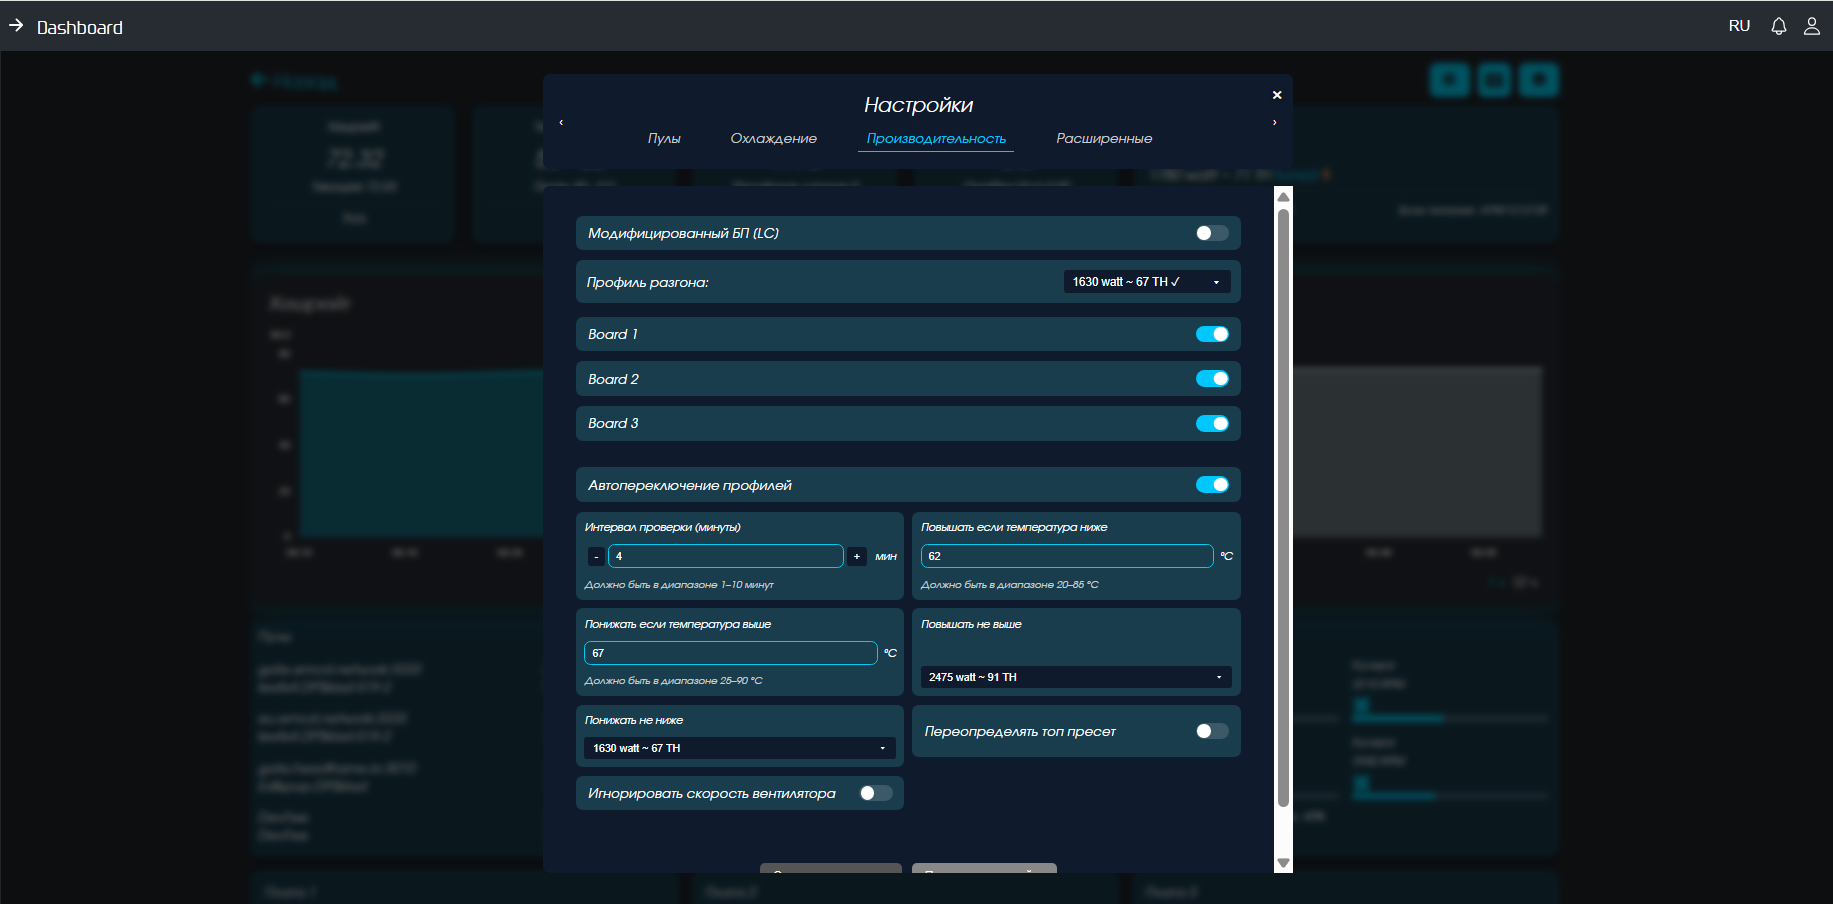Edit the Повышать если температура ниже field

tap(1067, 556)
